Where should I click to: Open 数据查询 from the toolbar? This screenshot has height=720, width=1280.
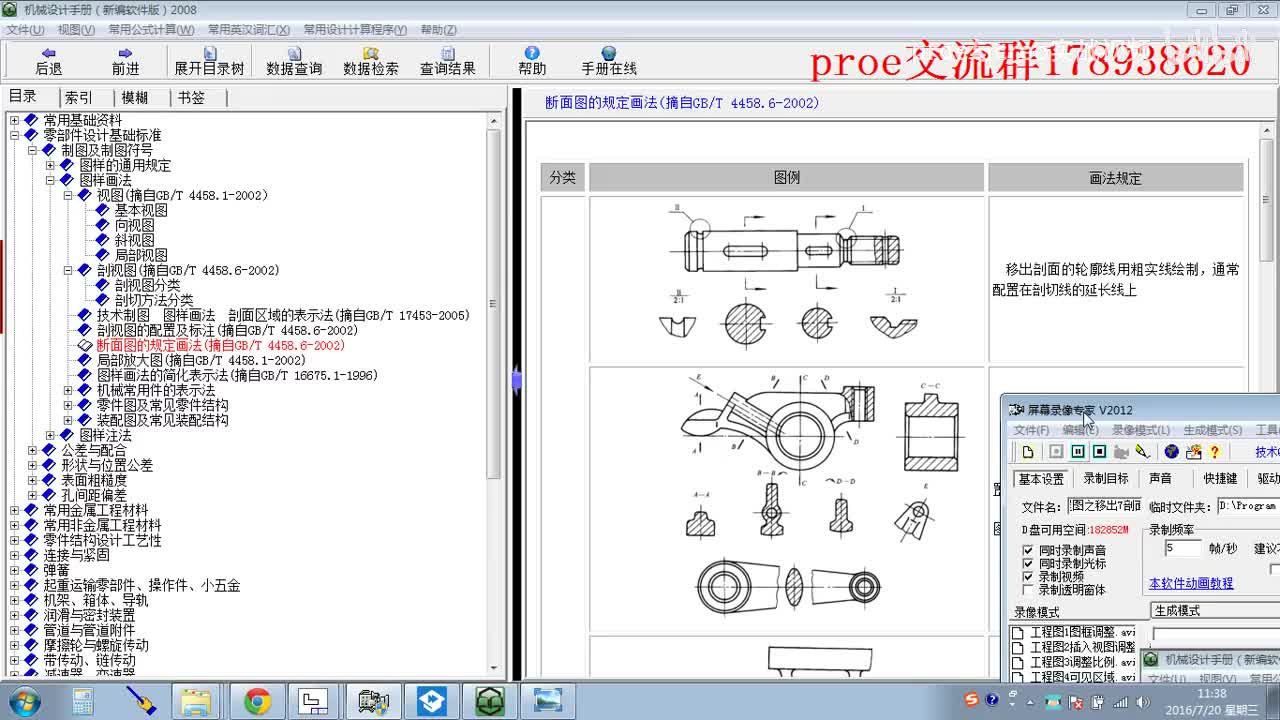coord(294,61)
